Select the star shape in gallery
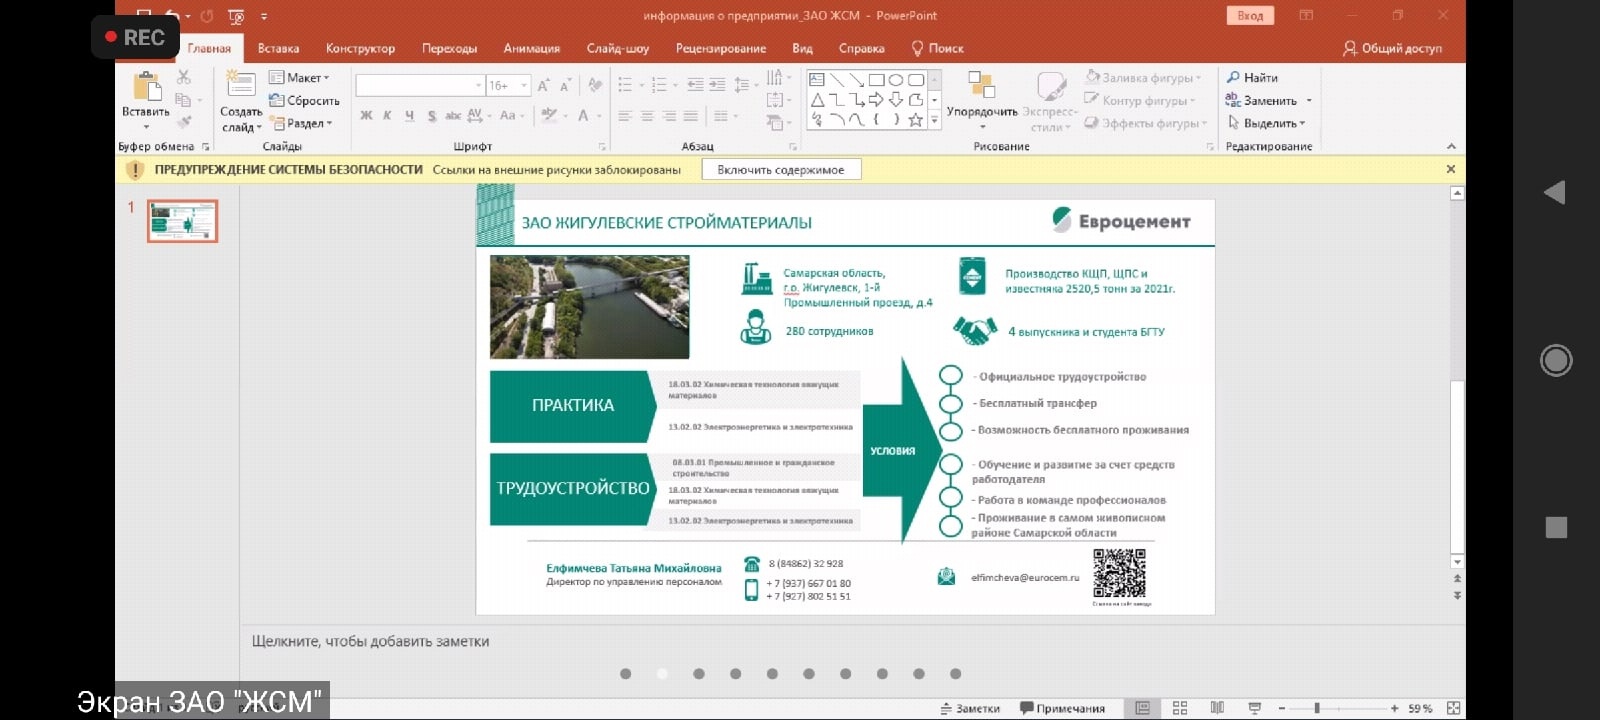 point(915,119)
